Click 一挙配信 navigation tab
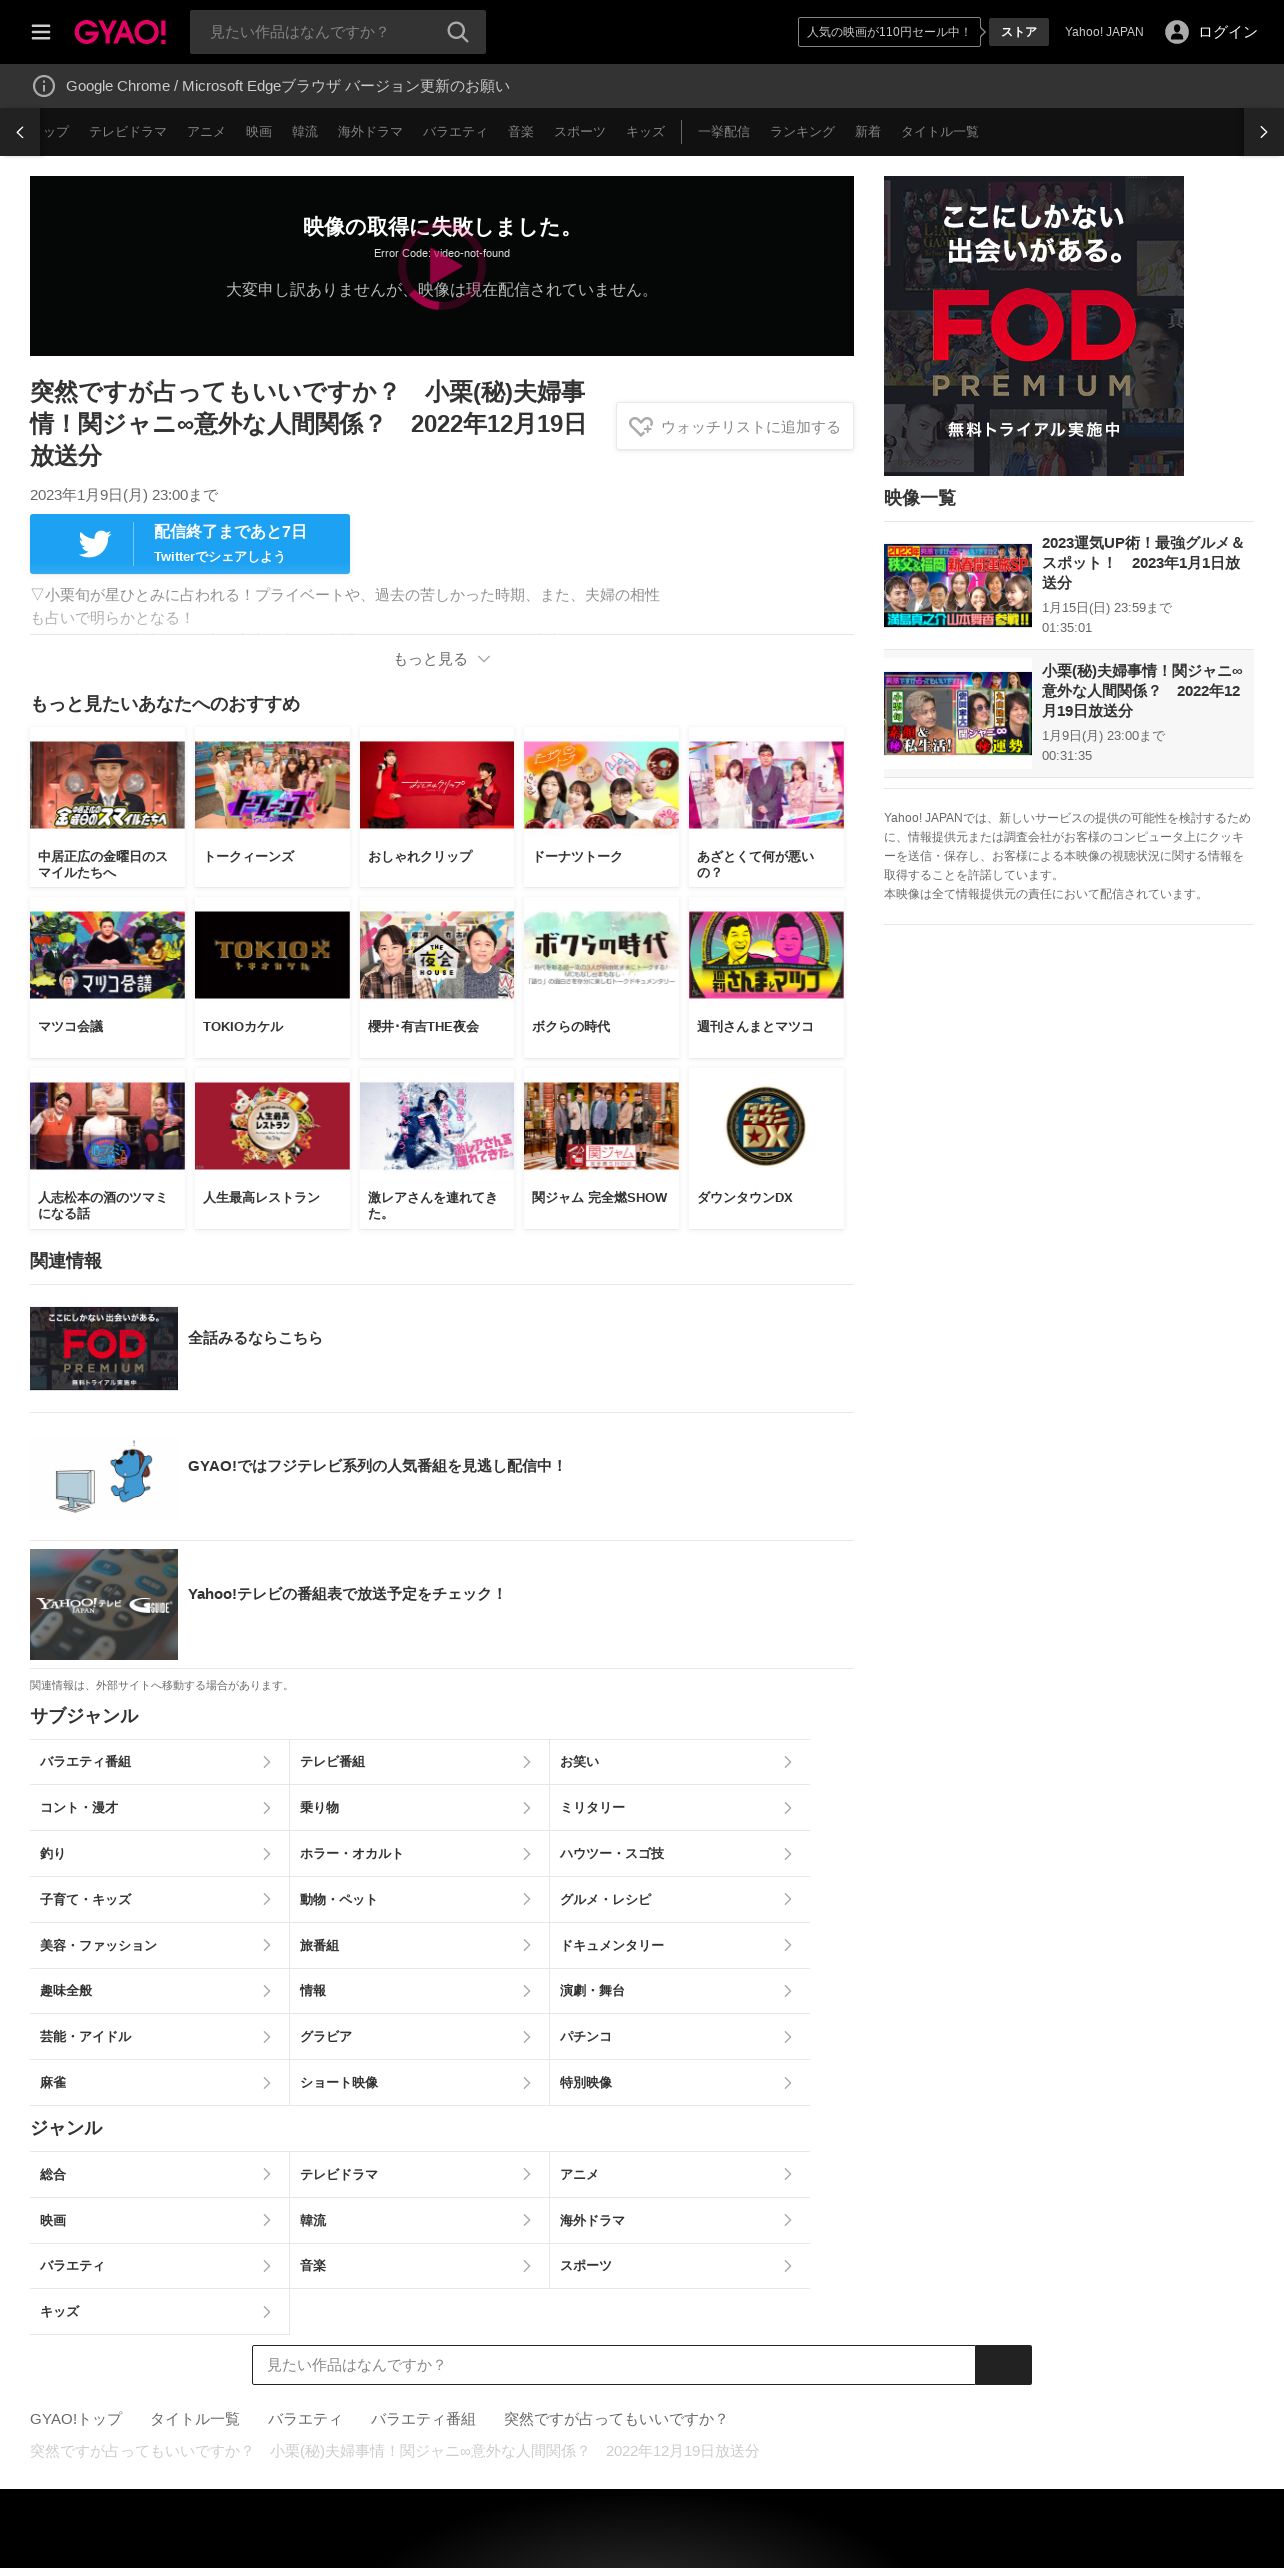Image resolution: width=1284 pixels, height=2568 pixels. (724, 132)
